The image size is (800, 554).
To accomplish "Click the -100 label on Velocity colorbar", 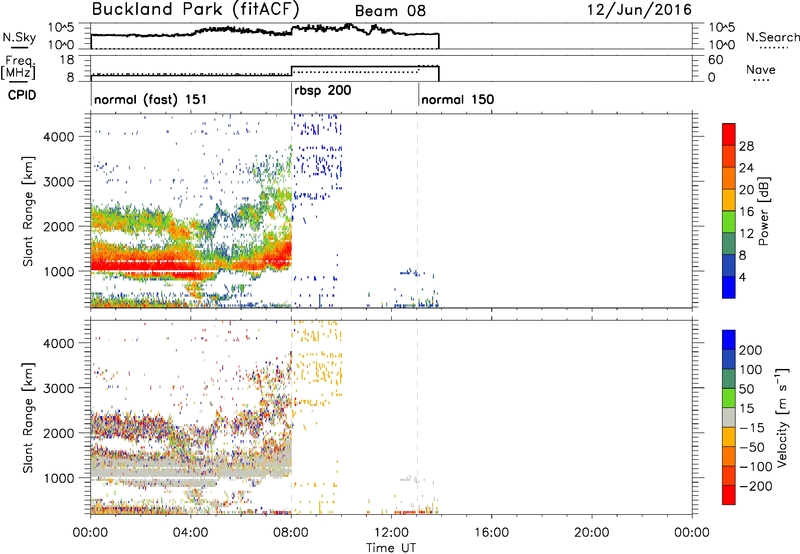I will point(755,467).
